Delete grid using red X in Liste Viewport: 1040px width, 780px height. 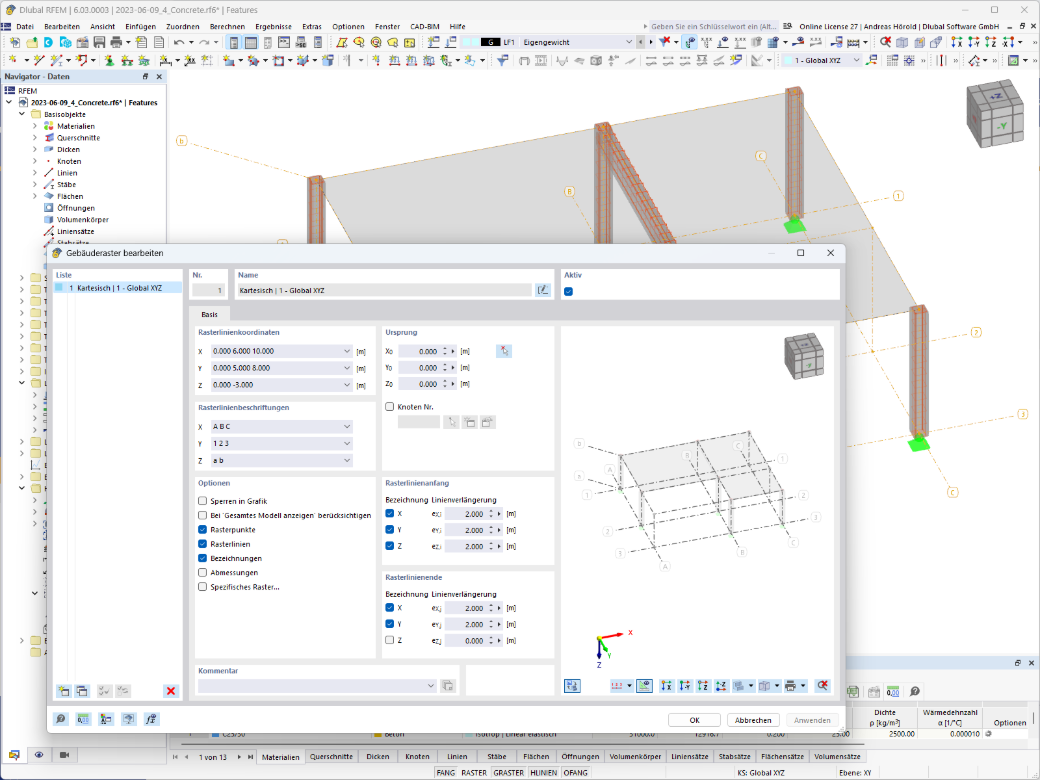[x=171, y=691]
